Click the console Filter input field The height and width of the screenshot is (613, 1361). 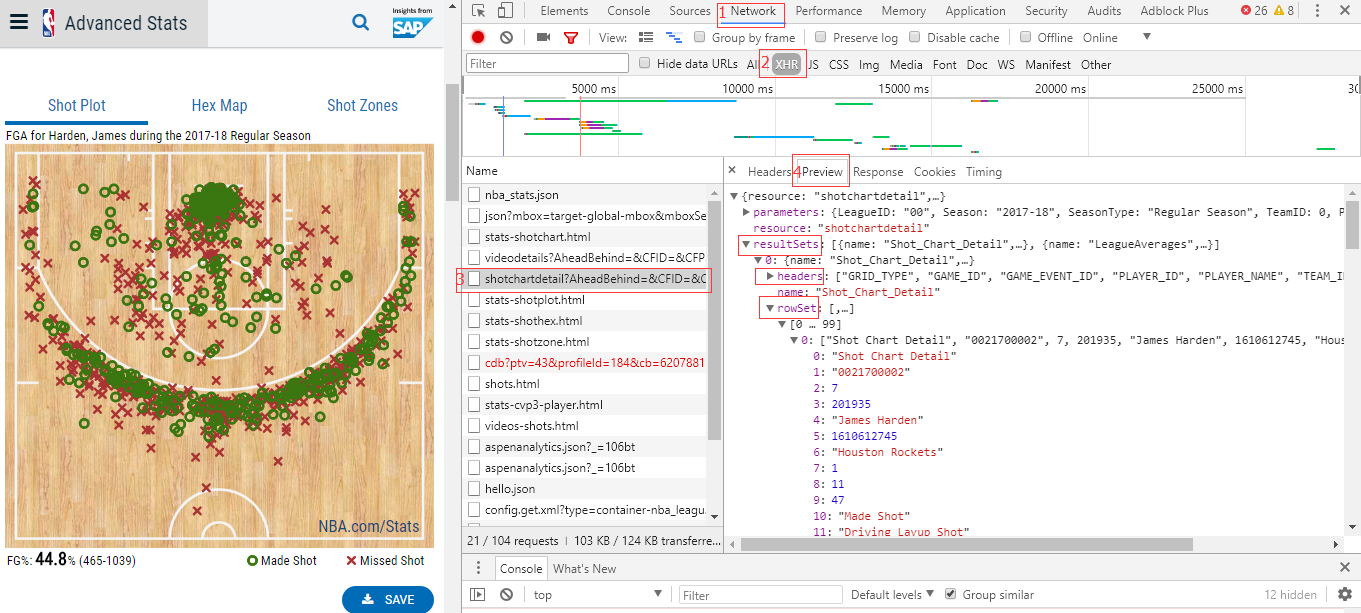coord(758,595)
